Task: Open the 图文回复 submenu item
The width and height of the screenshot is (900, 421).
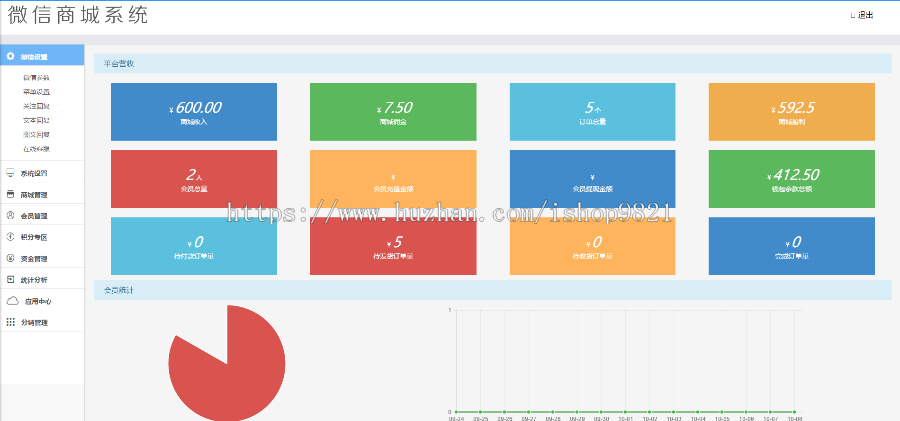Action: (x=36, y=134)
